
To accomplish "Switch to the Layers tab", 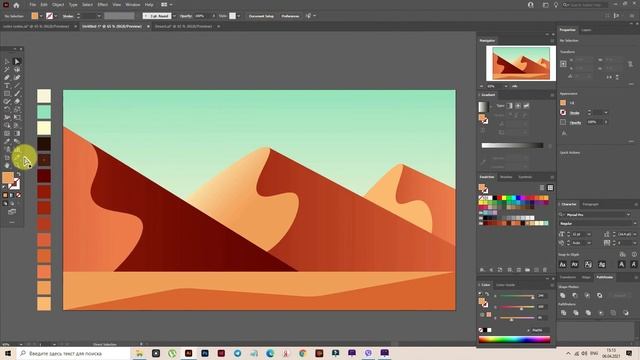I will click(x=586, y=30).
